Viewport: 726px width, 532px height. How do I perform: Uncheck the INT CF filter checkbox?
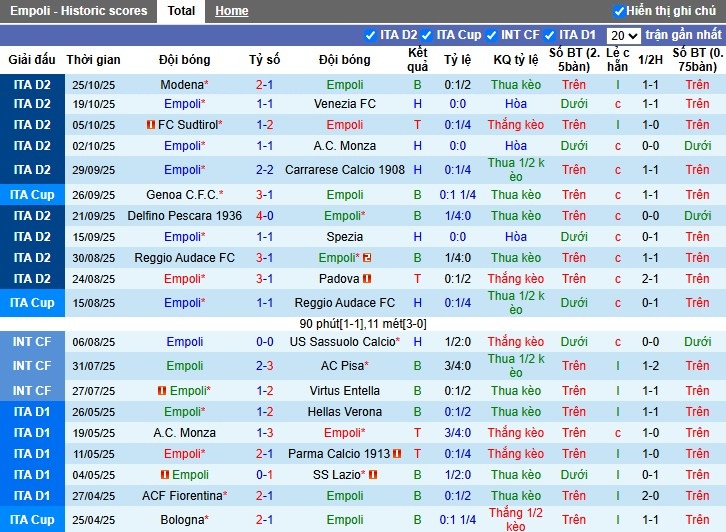491,35
